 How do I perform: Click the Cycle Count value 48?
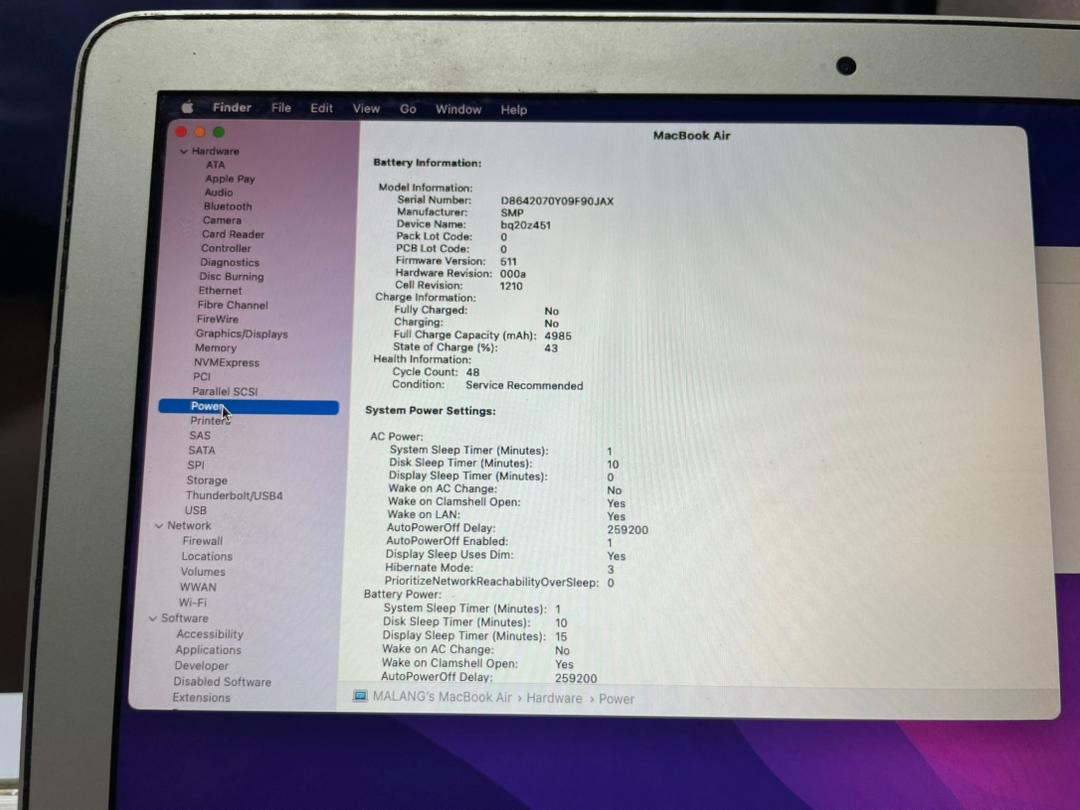(x=472, y=372)
